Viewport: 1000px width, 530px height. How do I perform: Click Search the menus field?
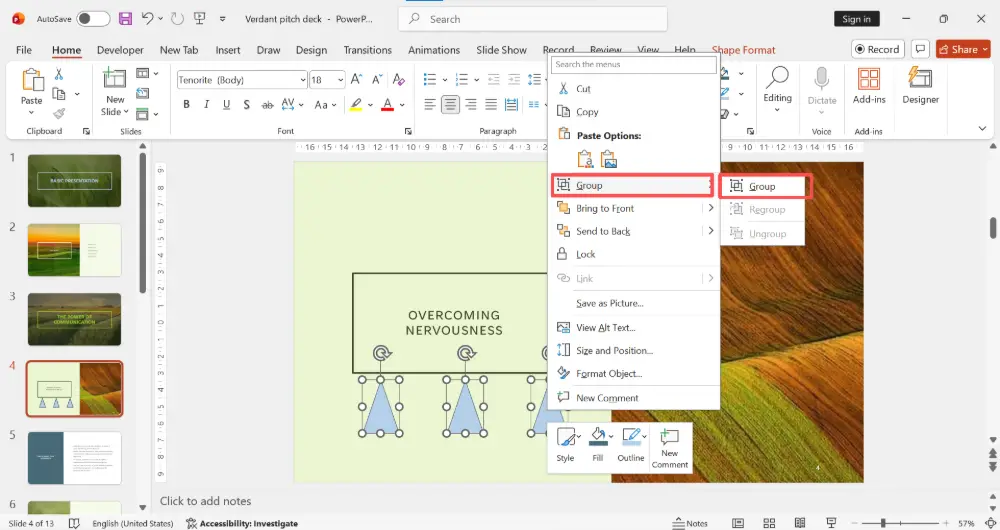[634, 64]
